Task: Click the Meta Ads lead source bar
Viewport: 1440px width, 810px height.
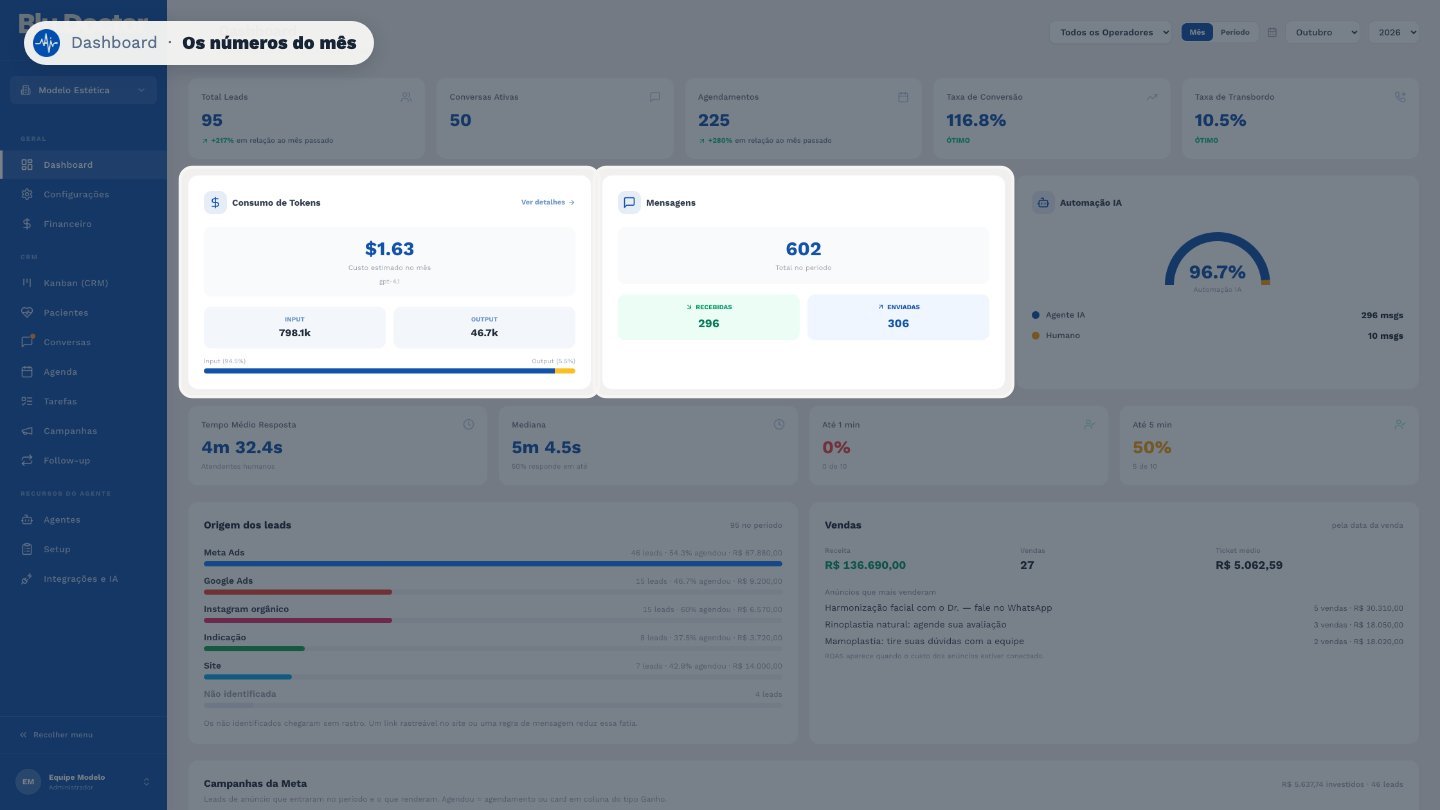Action: (x=493, y=564)
